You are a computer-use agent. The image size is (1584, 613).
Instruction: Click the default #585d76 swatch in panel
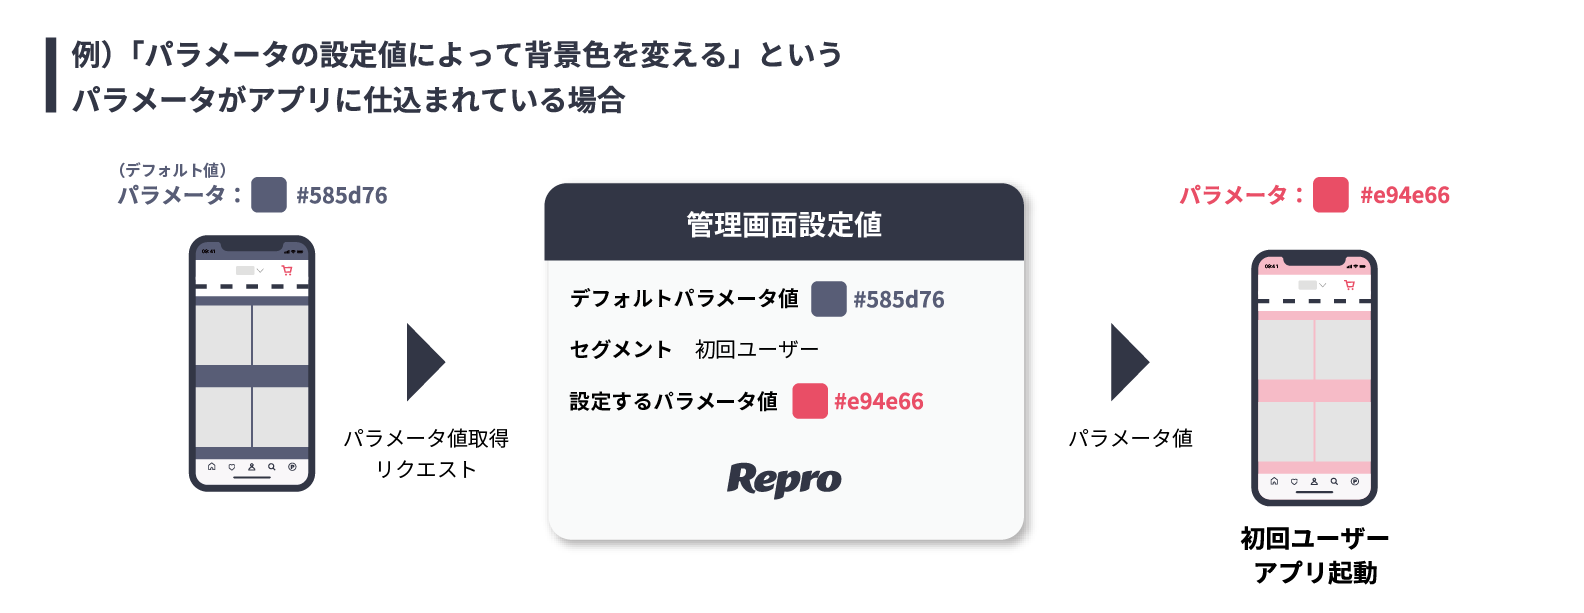click(828, 299)
